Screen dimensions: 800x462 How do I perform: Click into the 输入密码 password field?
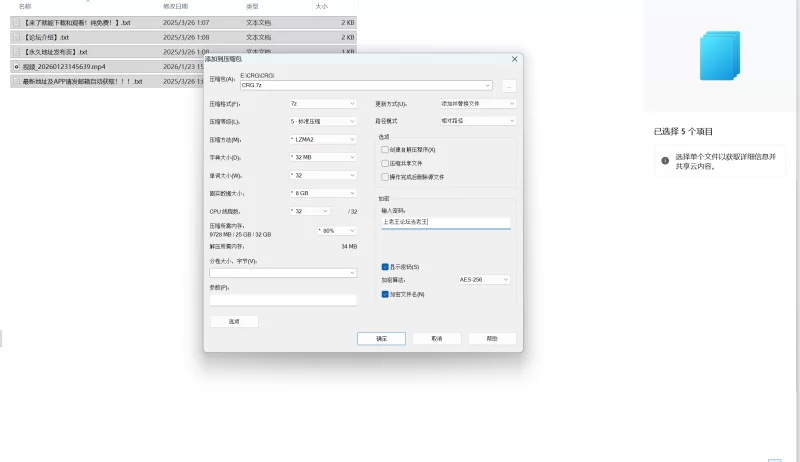tap(445, 223)
